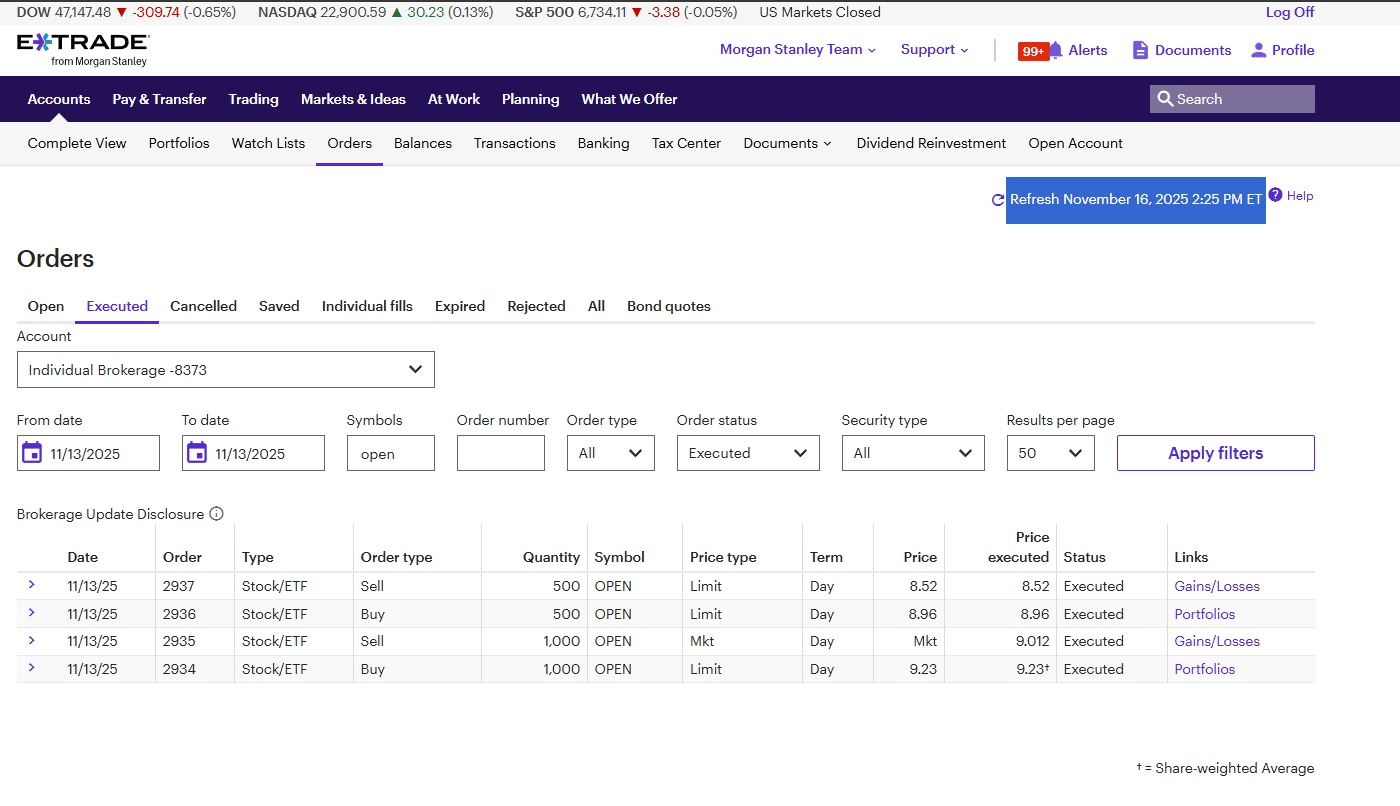1400x806 pixels.
Task: Click the refresh arrow icon
Action: pyautogui.click(x=997, y=200)
